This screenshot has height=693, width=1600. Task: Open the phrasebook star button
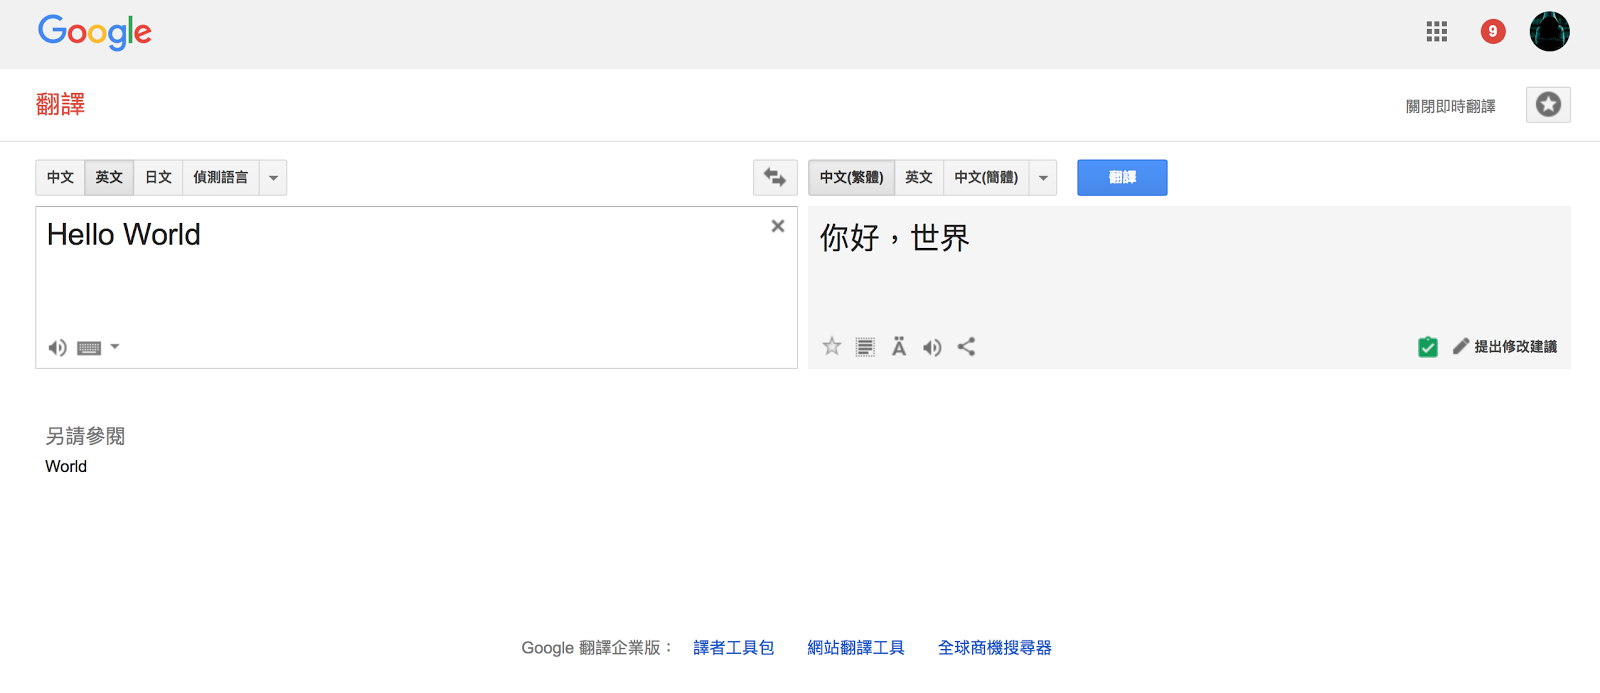click(x=1548, y=105)
